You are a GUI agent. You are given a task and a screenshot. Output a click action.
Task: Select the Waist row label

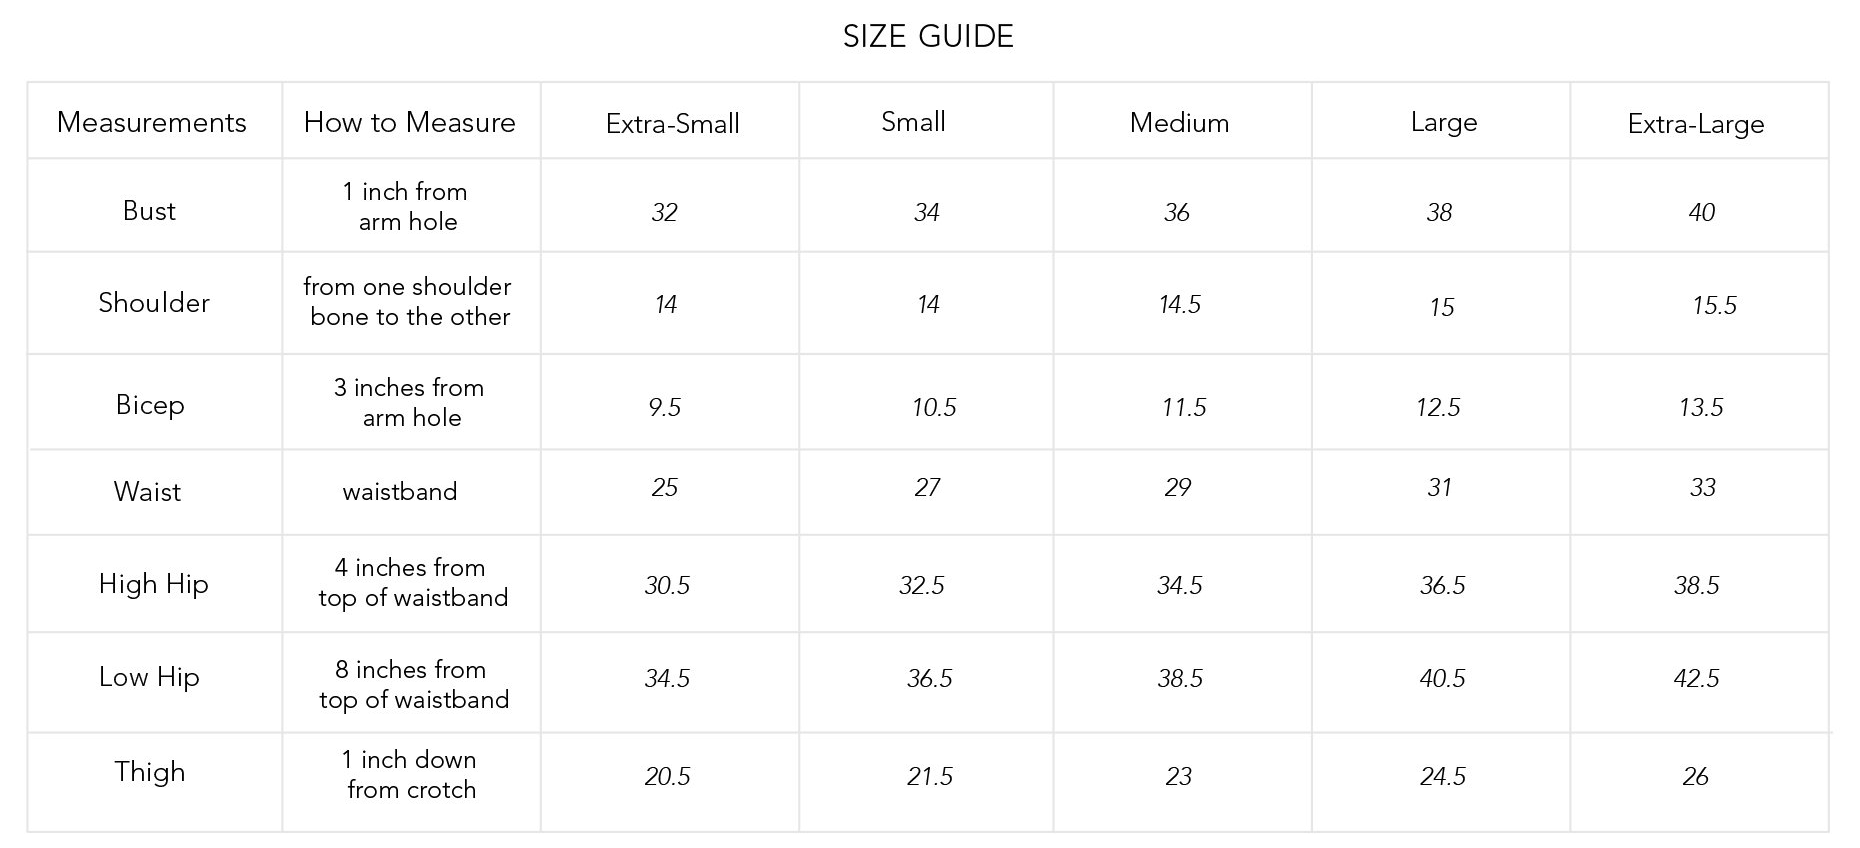pyautogui.click(x=147, y=492)
